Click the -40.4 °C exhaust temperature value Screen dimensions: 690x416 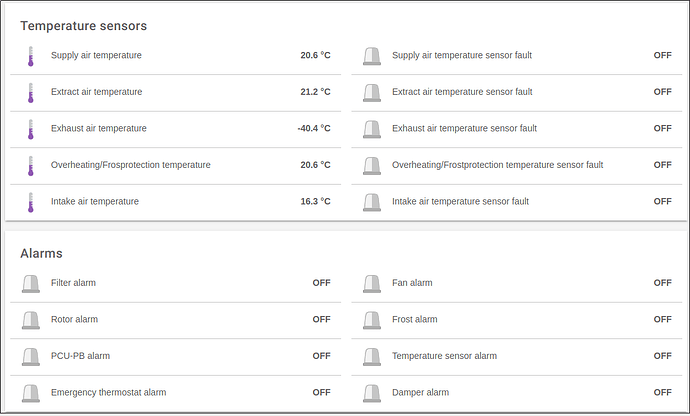click(x=313, y=129)
